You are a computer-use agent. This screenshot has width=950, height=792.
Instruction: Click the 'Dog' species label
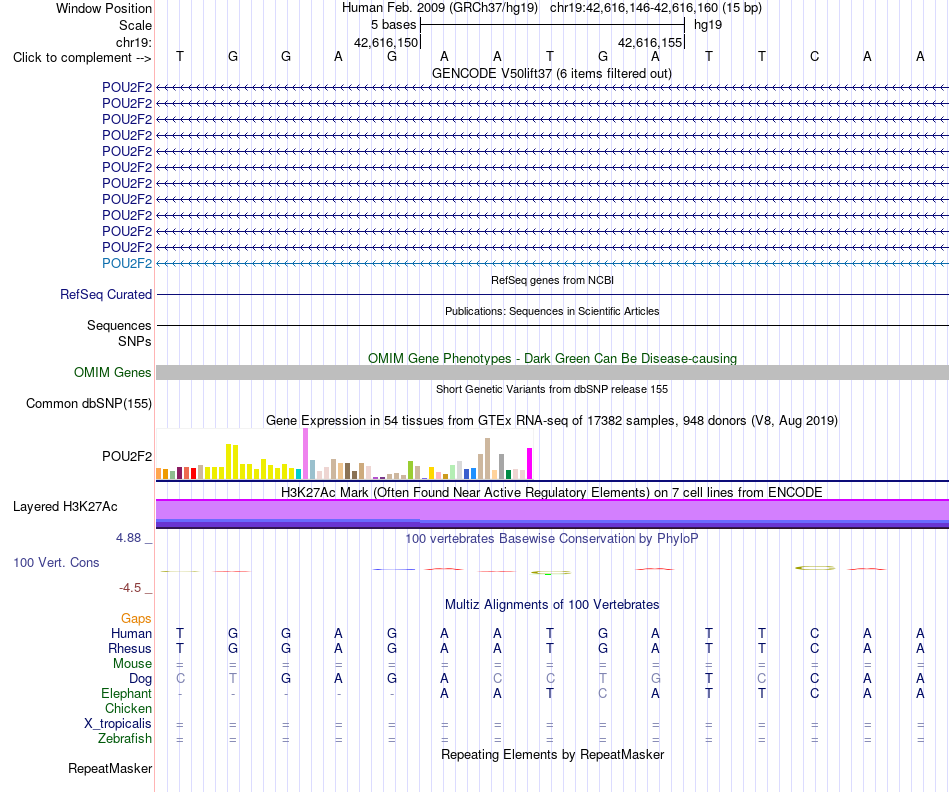click(x=140, y=679)
